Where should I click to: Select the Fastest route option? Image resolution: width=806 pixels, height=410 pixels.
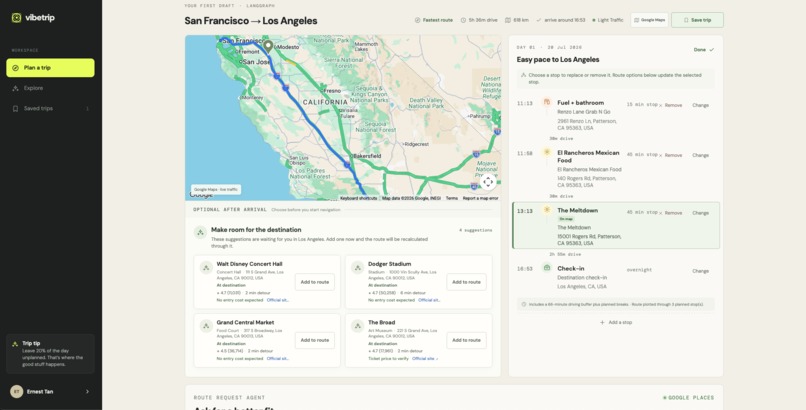click(434, 20)
